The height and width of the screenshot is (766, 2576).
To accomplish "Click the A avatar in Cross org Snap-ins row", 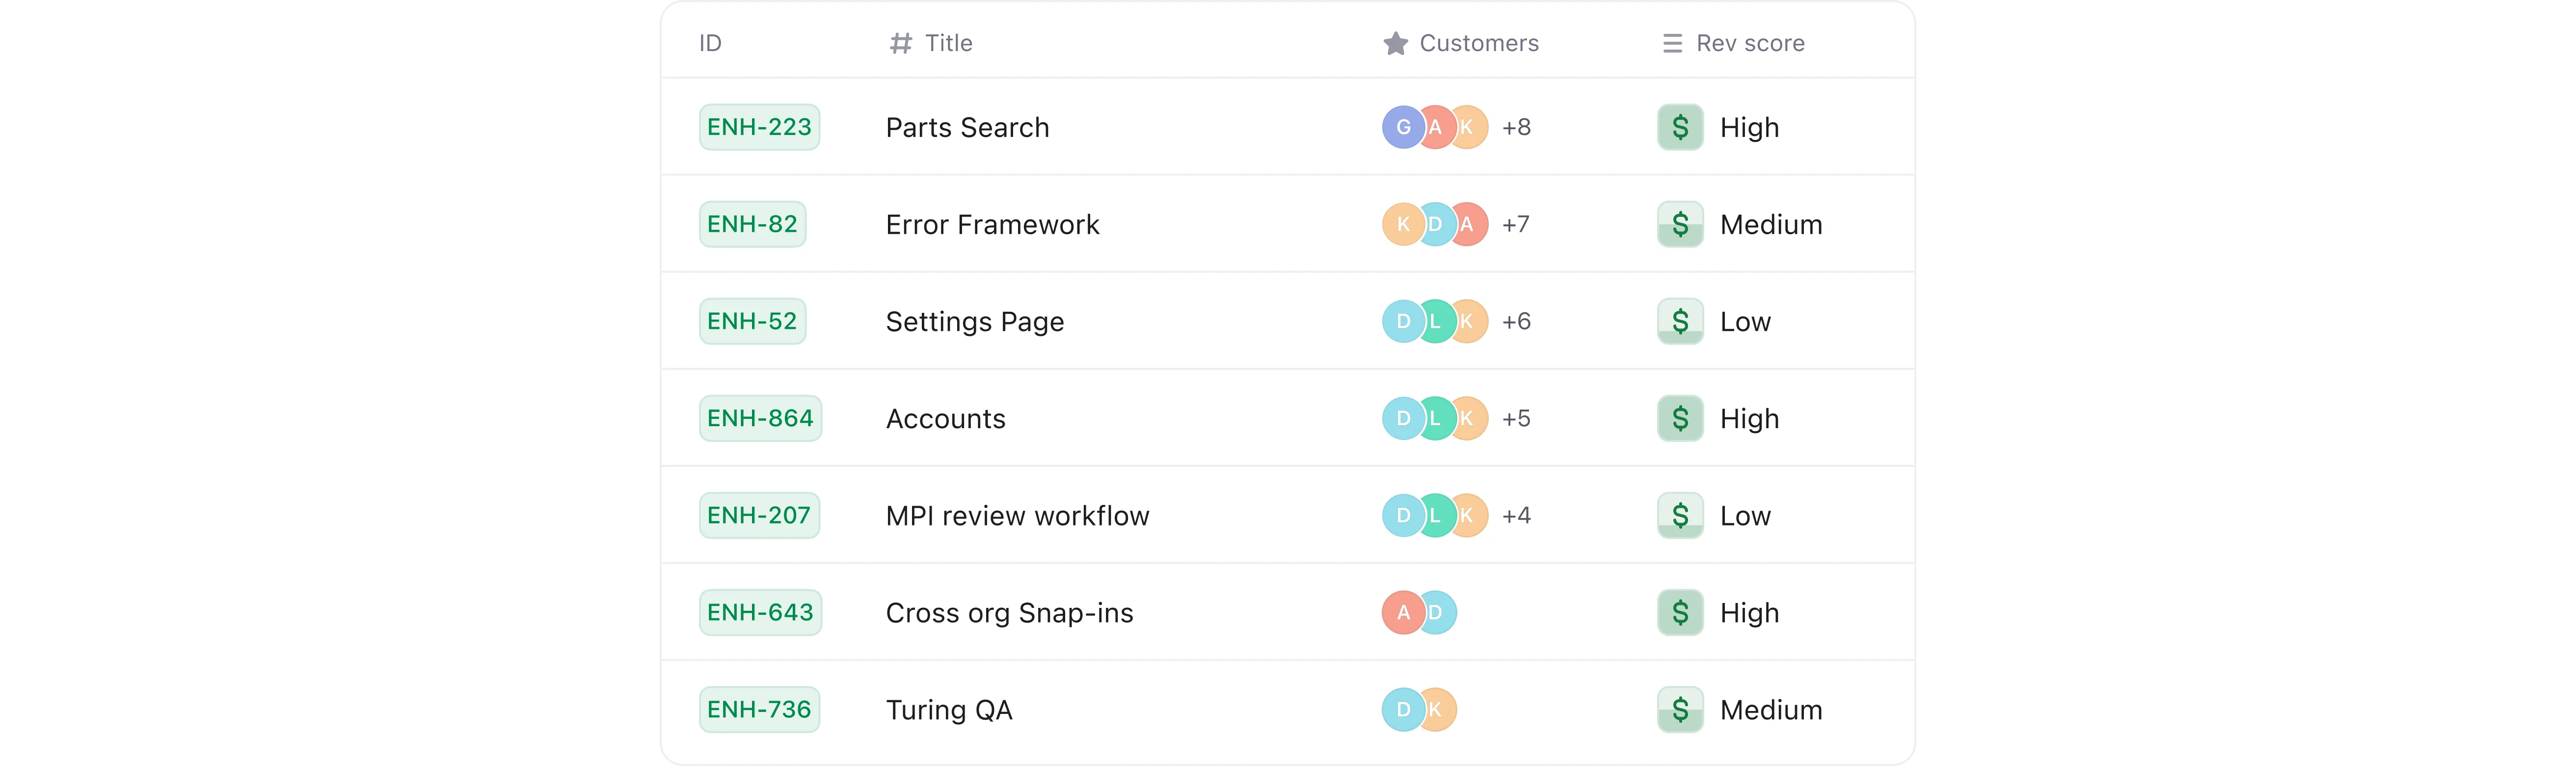I will [x=1403, y=612].
